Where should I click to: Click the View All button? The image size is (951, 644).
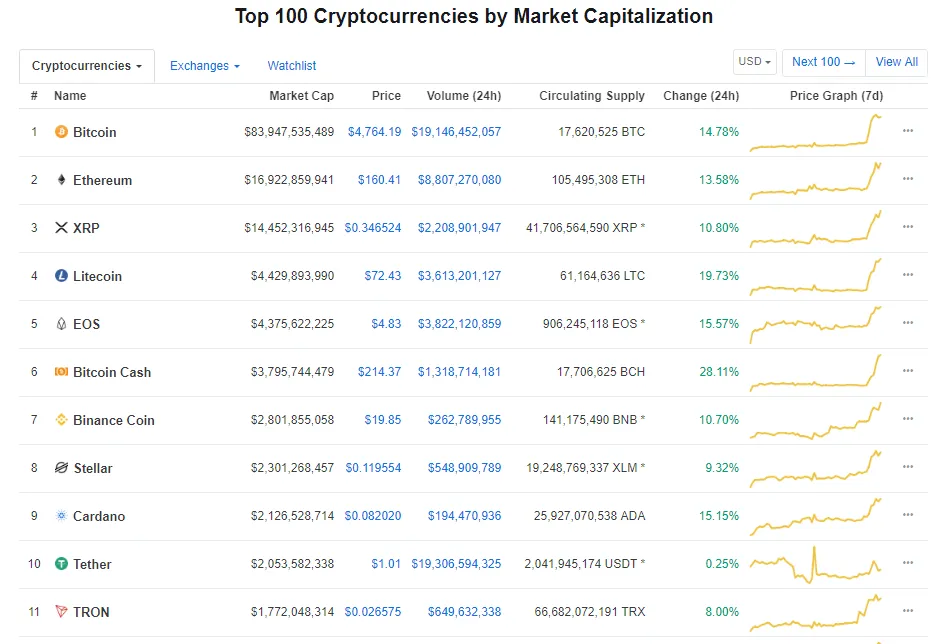click(x=896, y=62)
